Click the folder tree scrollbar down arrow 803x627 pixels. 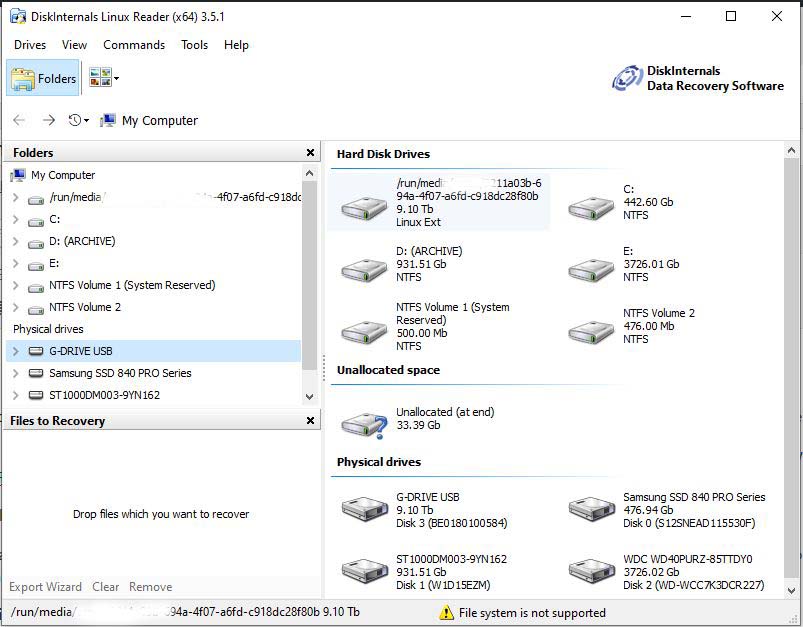[309, 396]
